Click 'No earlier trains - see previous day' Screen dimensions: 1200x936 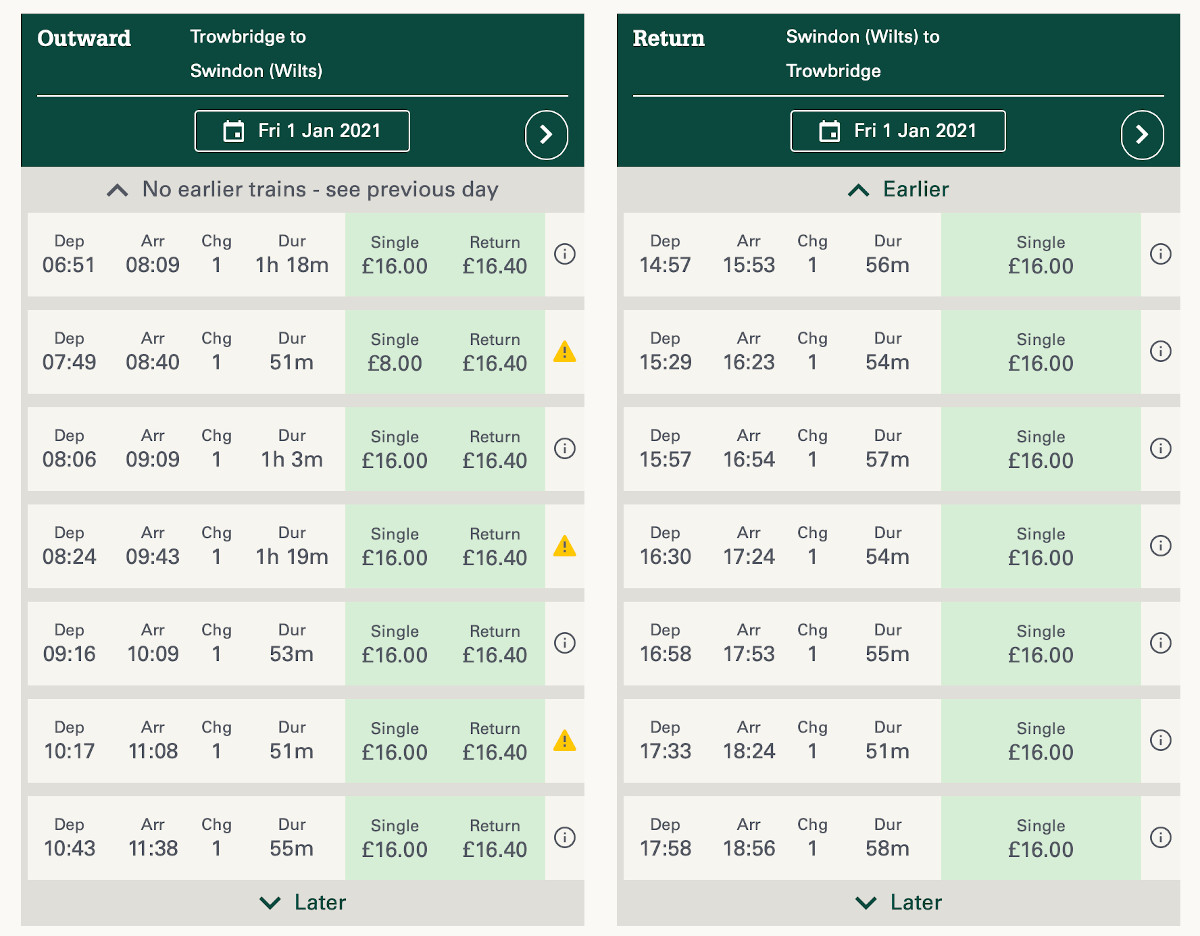click(x=303, y=189)
